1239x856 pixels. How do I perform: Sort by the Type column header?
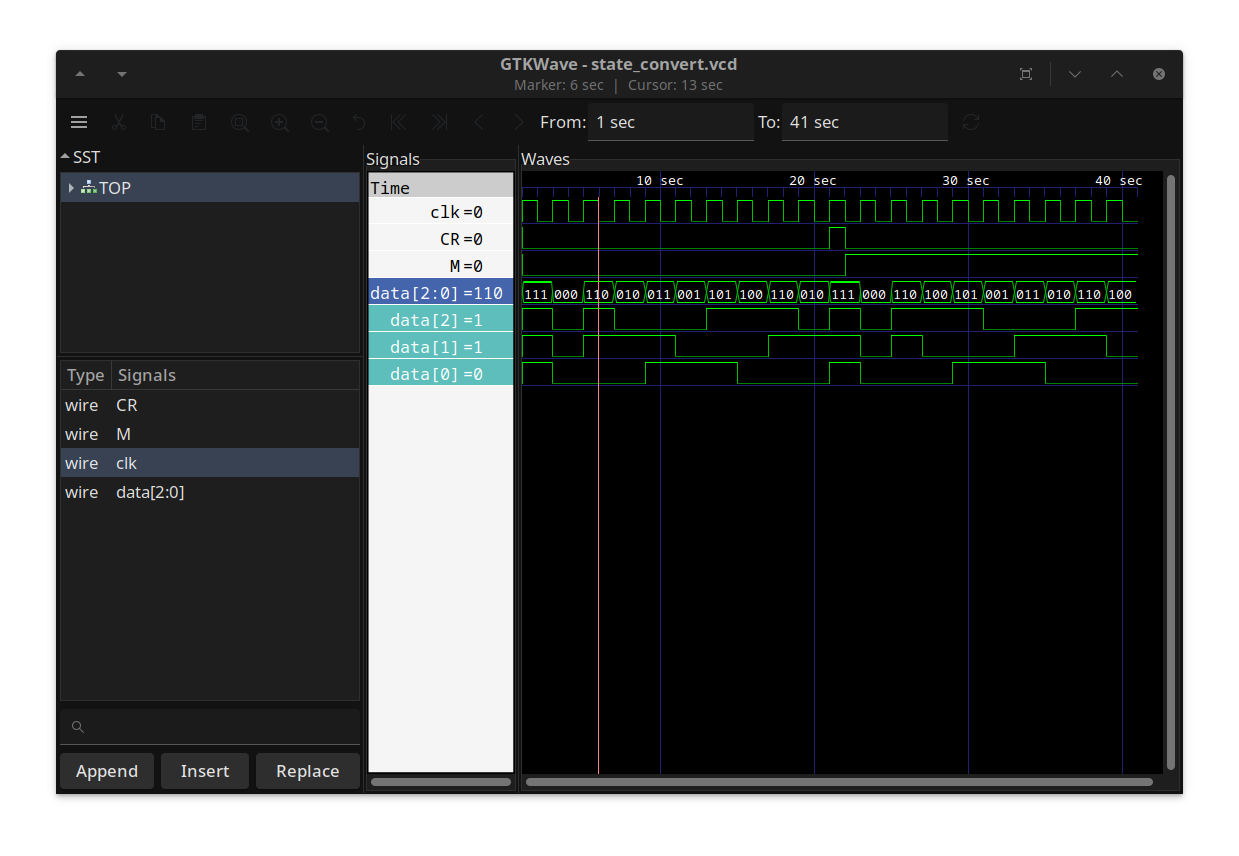86,375
